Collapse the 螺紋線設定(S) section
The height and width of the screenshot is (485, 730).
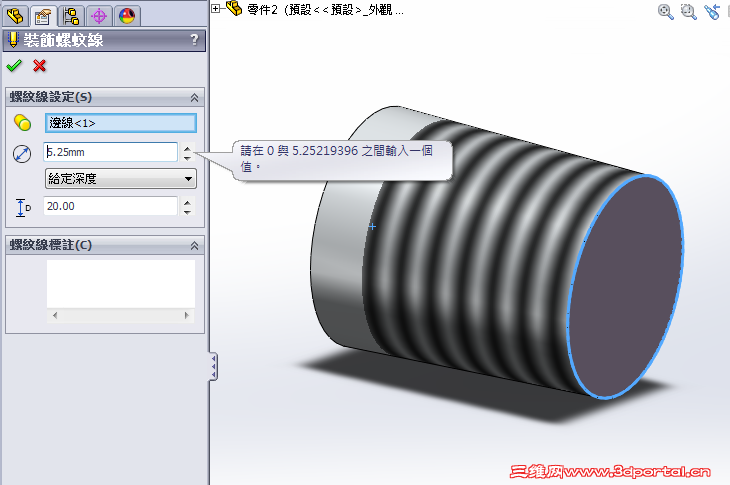point(194,97)
